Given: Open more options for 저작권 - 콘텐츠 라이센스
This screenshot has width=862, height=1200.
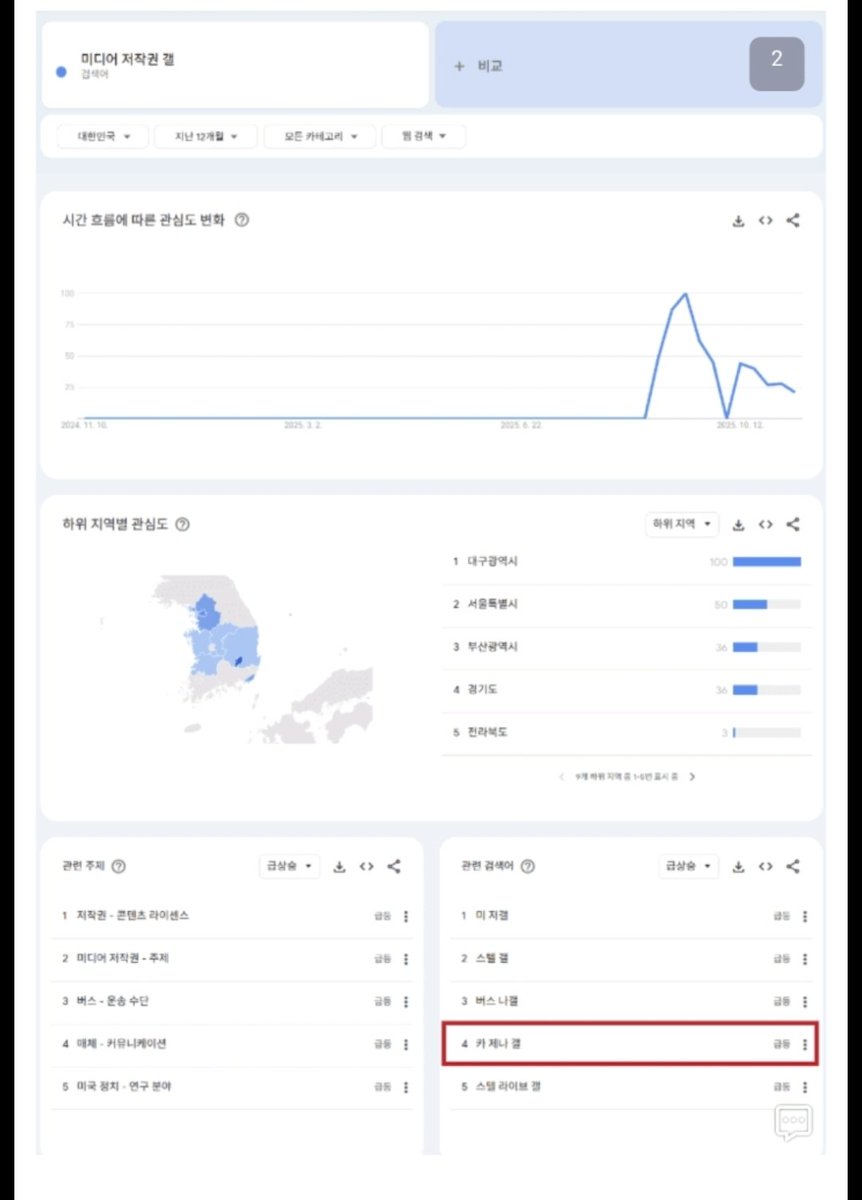Looking at the screenshot, I should pos(405,916).
